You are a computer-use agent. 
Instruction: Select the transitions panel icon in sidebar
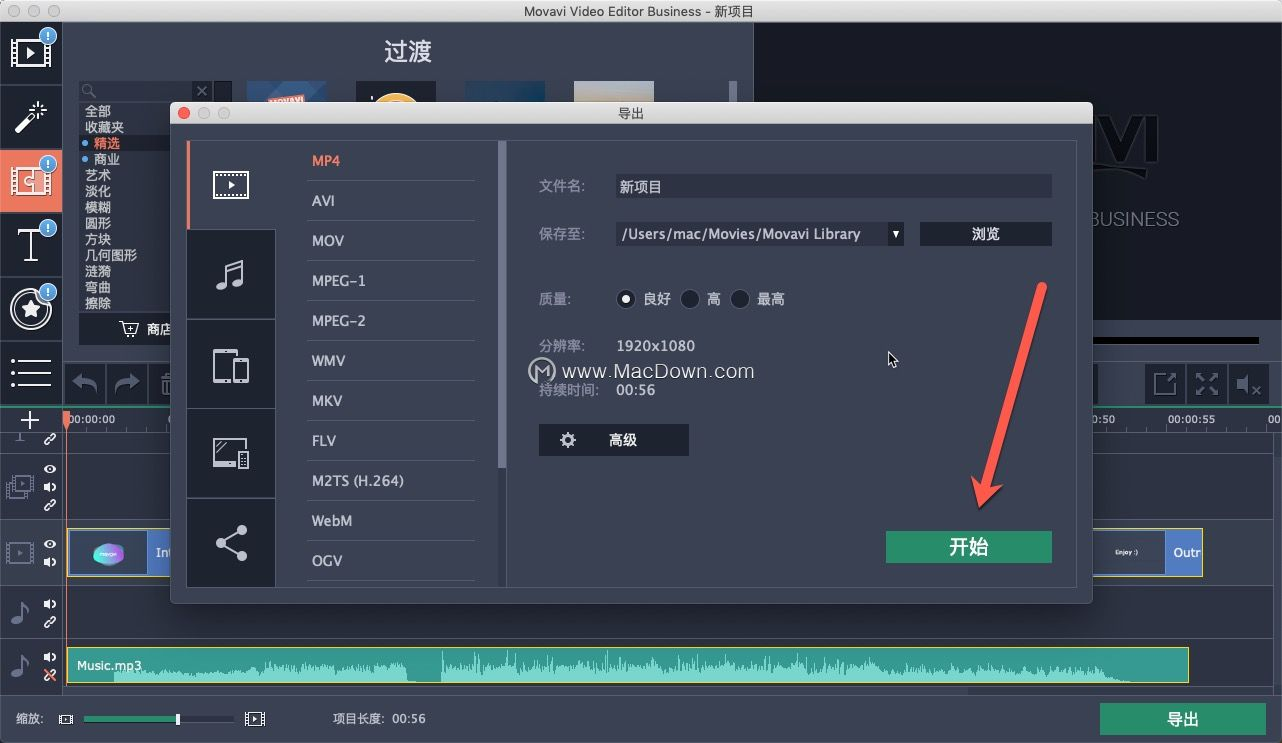point(31,181)
